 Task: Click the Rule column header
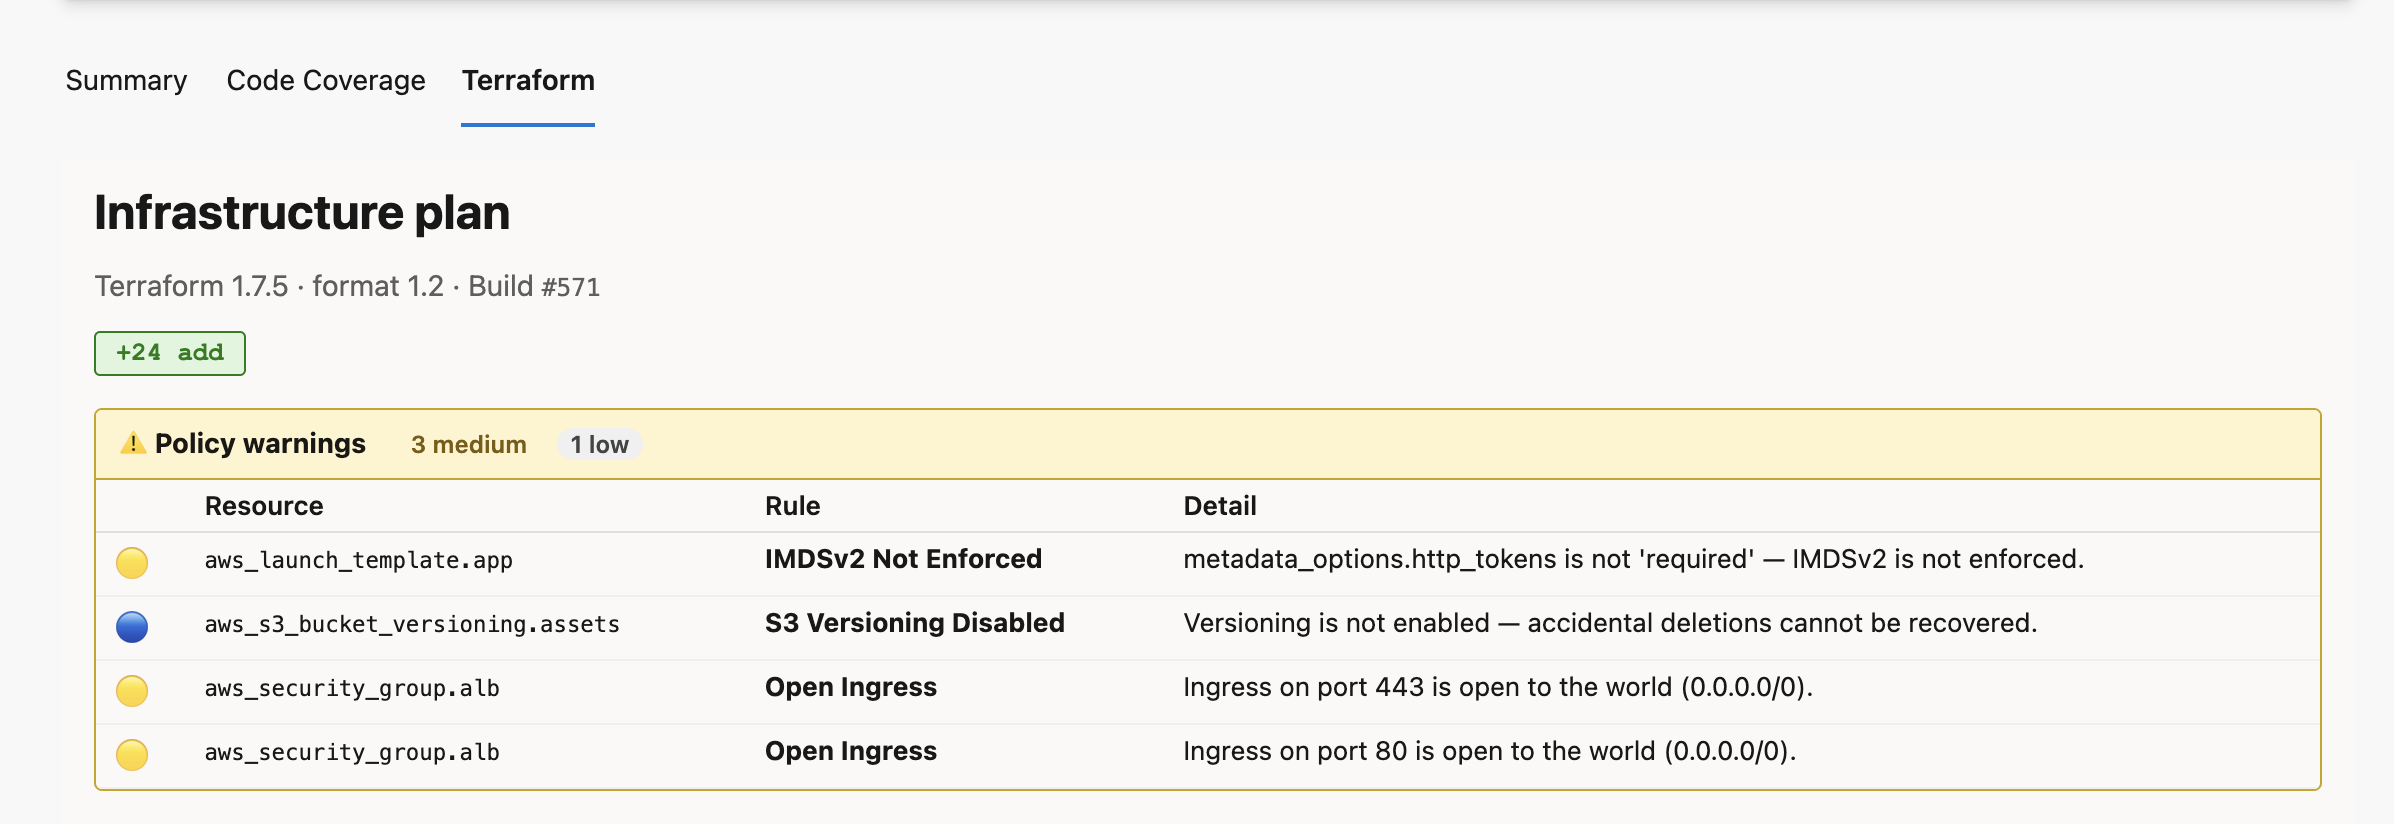coord(792,506)
